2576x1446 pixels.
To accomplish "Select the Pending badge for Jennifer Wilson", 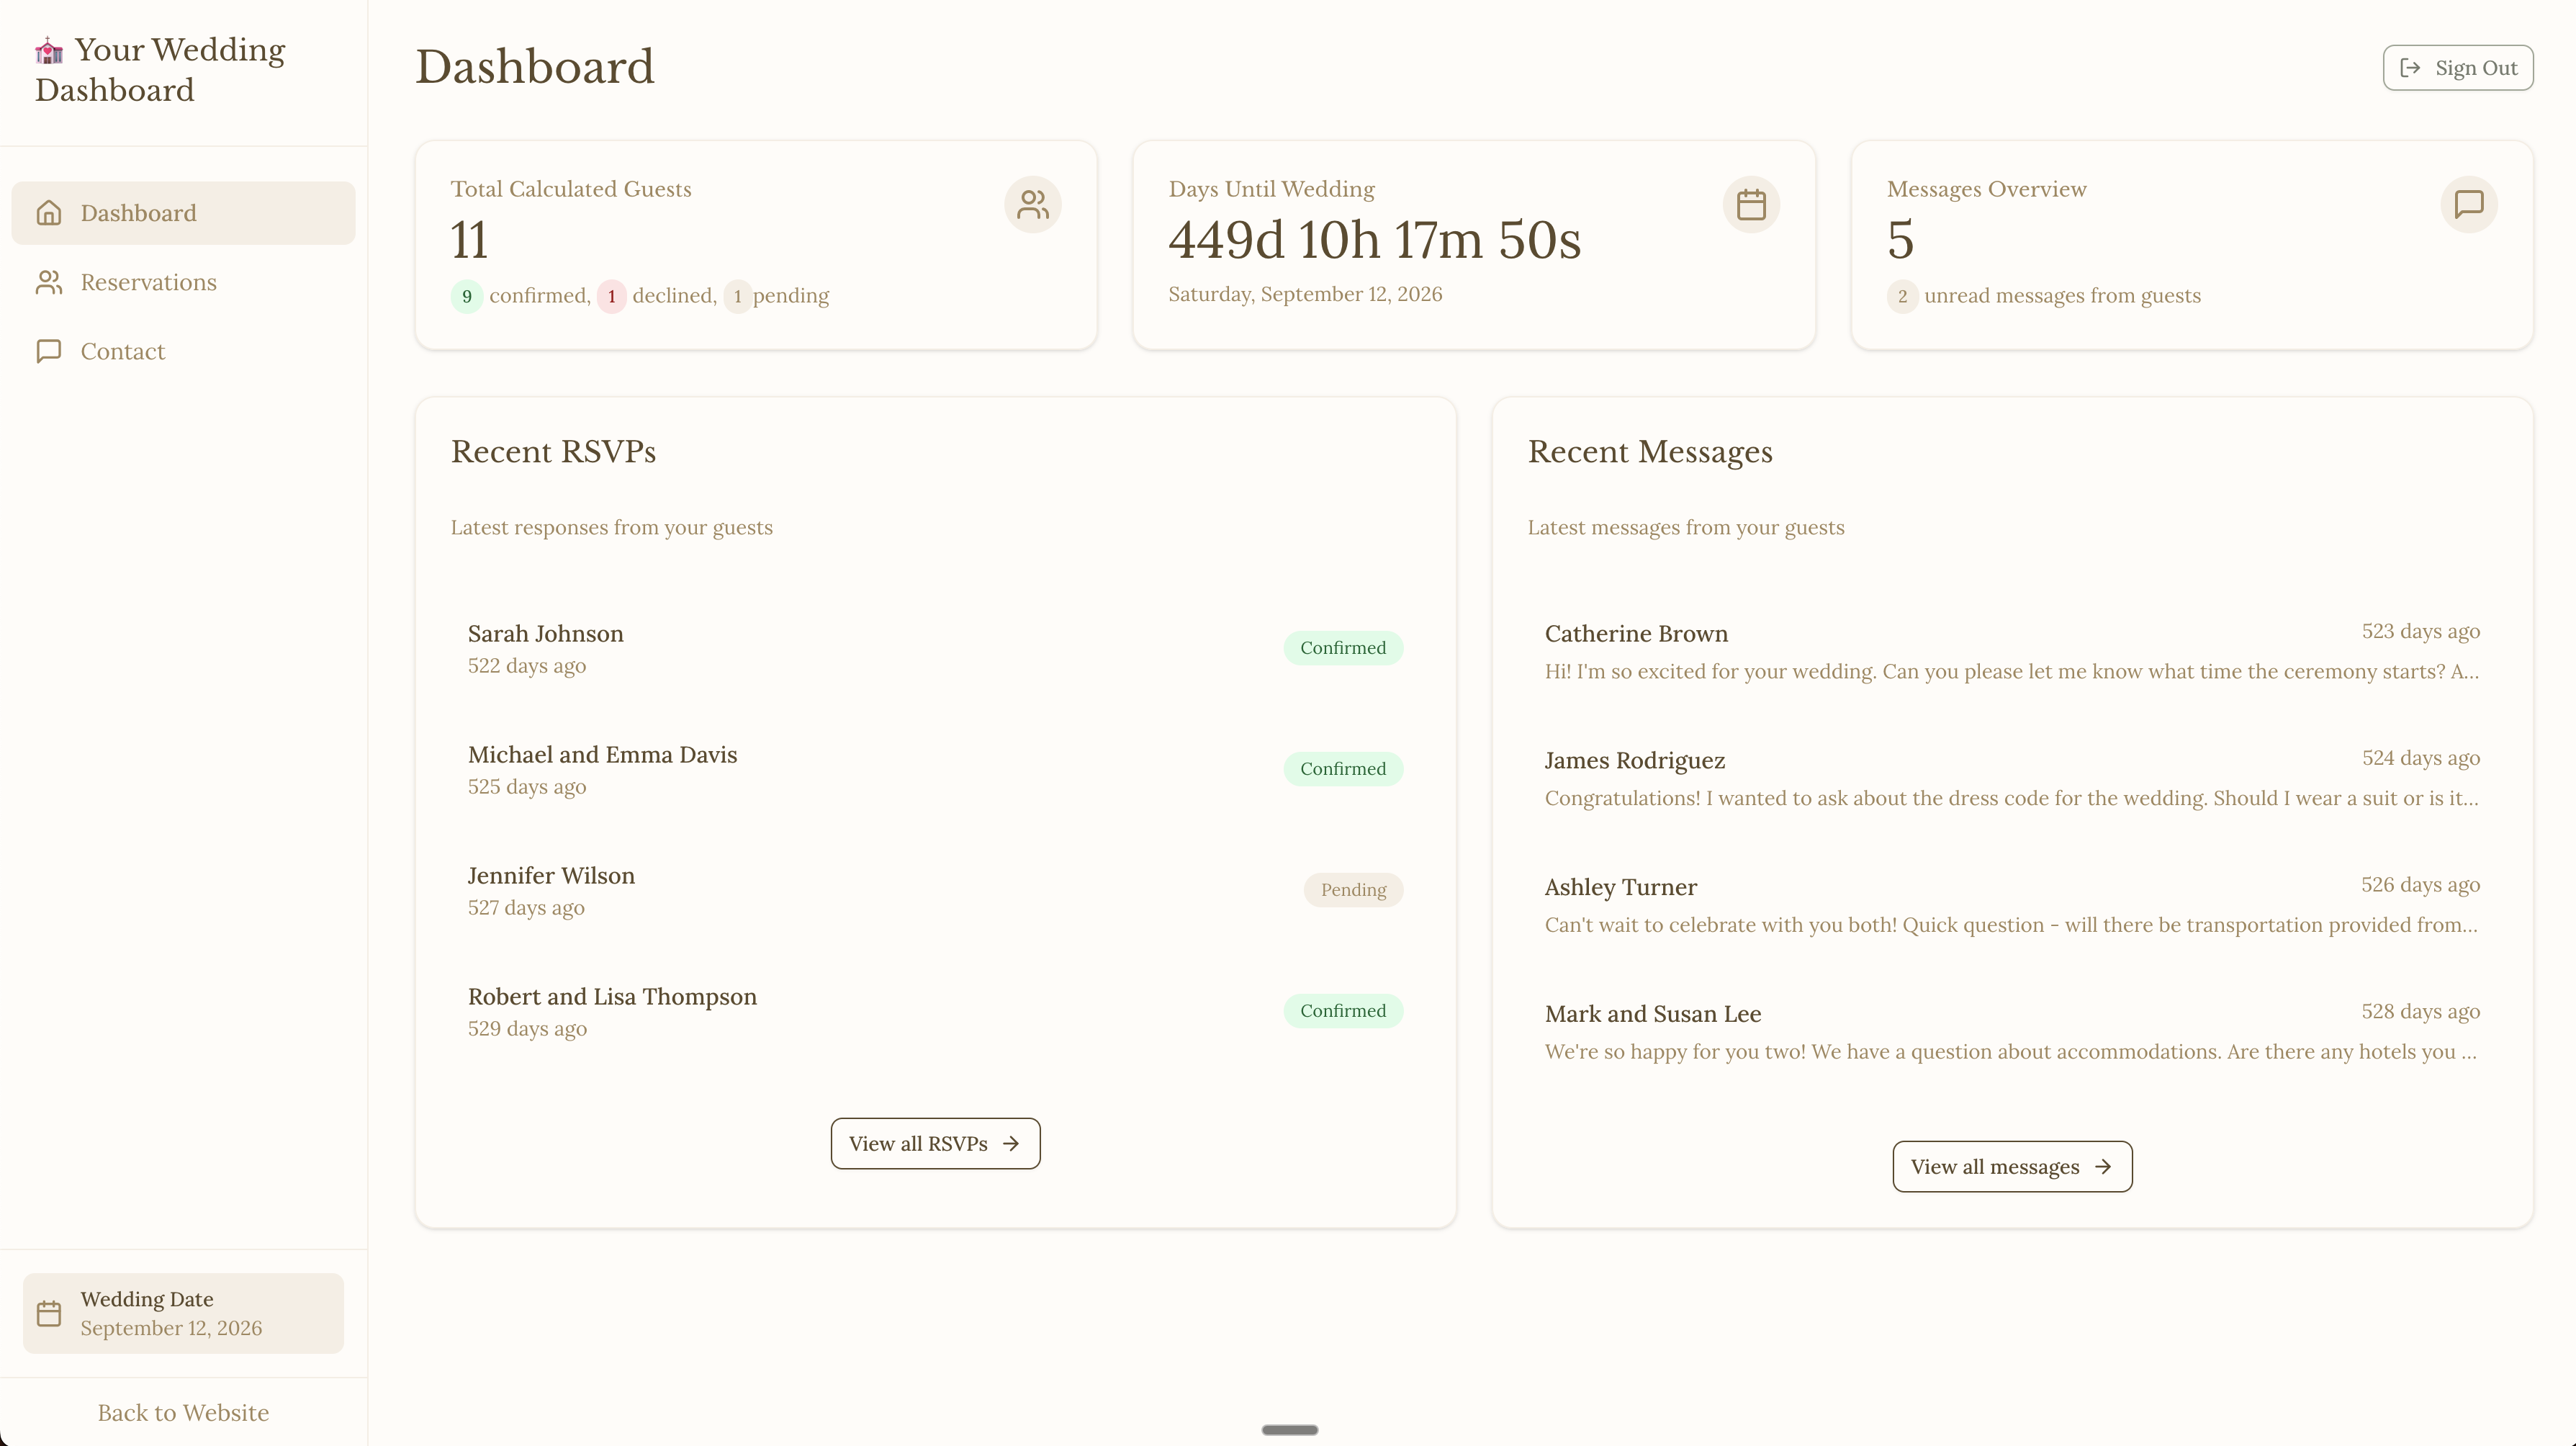I will coord(1353,889).
